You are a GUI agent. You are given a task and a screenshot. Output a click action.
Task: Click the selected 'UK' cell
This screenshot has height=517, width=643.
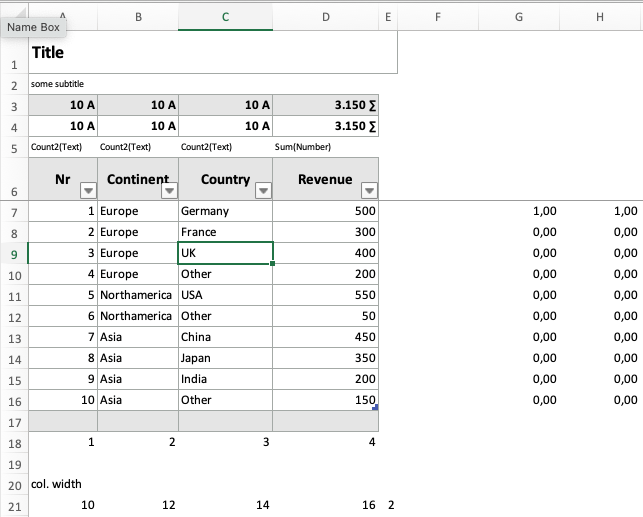(x=225, y=253)
